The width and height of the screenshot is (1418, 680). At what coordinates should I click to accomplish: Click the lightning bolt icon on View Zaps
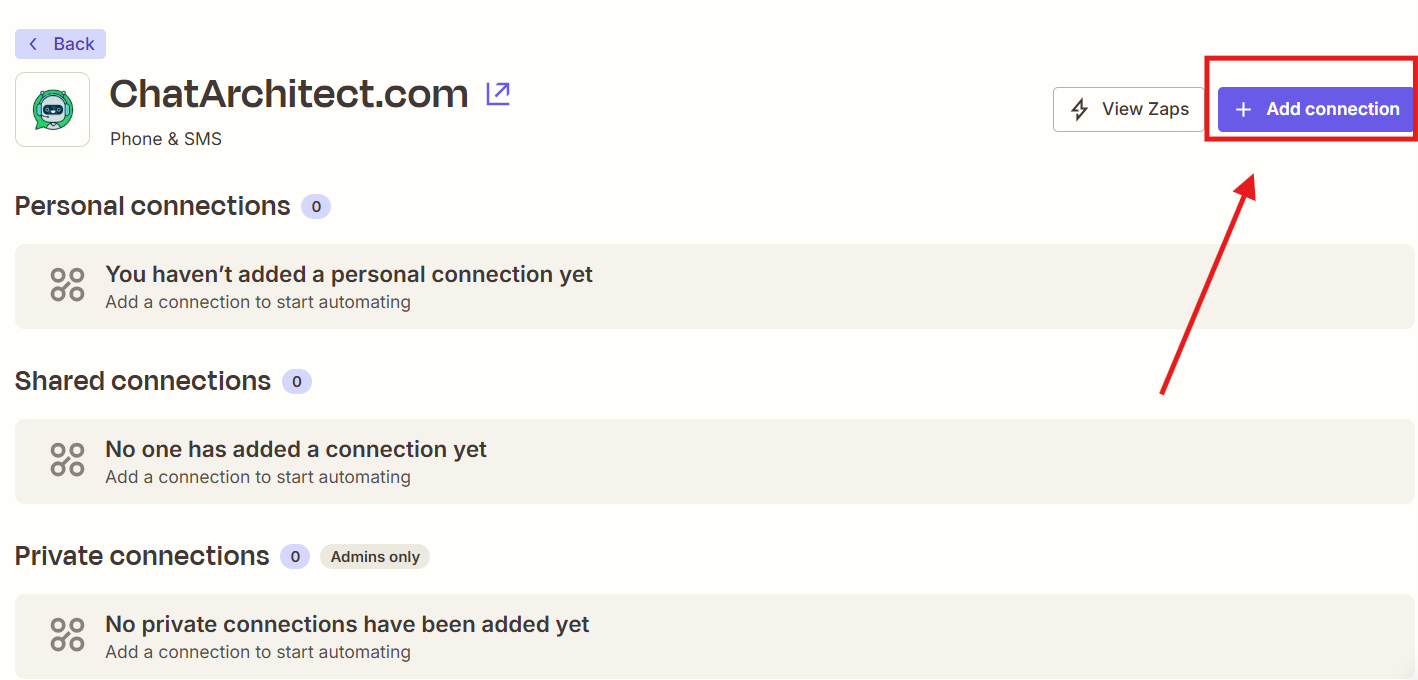(x=1080, y=109)
